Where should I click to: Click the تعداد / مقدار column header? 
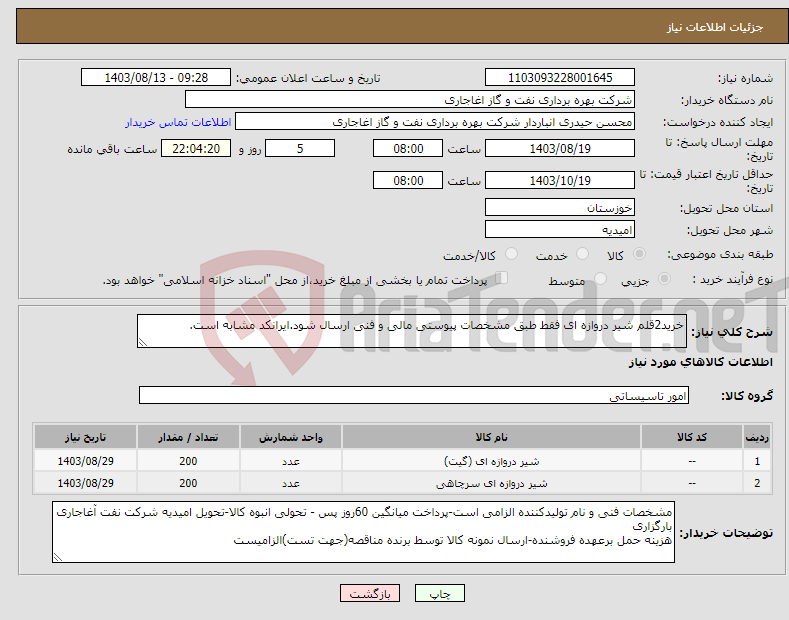coord(188,437)
